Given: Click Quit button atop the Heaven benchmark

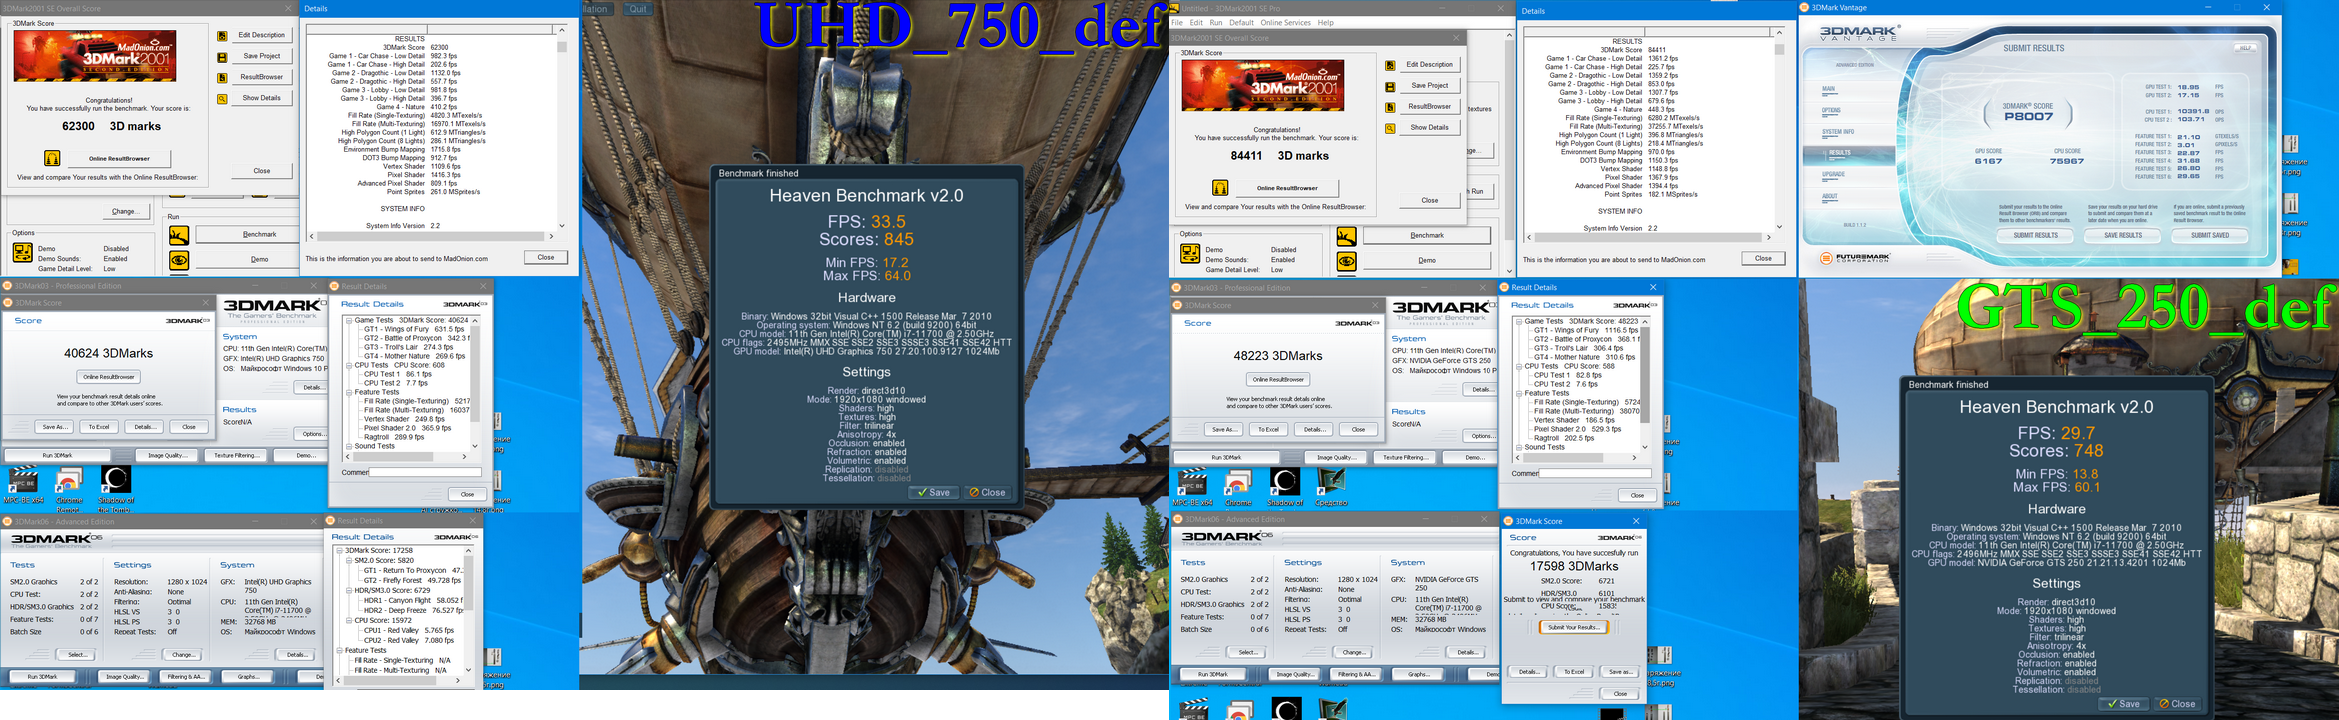Looking at the screenshot, I should (x=638, y=9).
